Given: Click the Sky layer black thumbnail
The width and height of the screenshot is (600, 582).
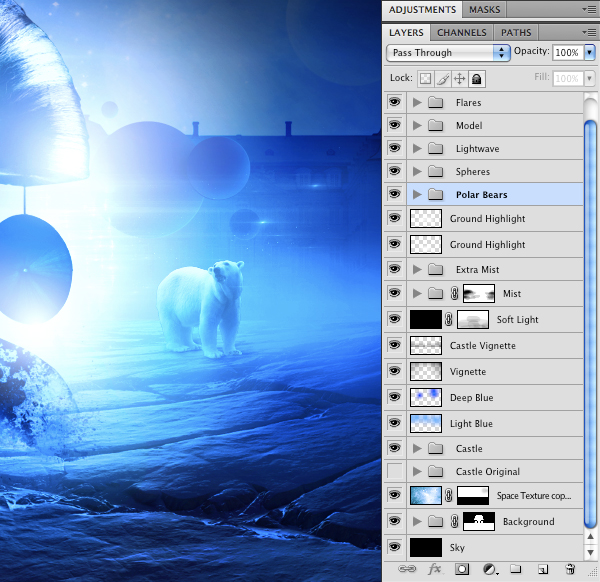Looking at the screenshot, I should coord(426,548).
